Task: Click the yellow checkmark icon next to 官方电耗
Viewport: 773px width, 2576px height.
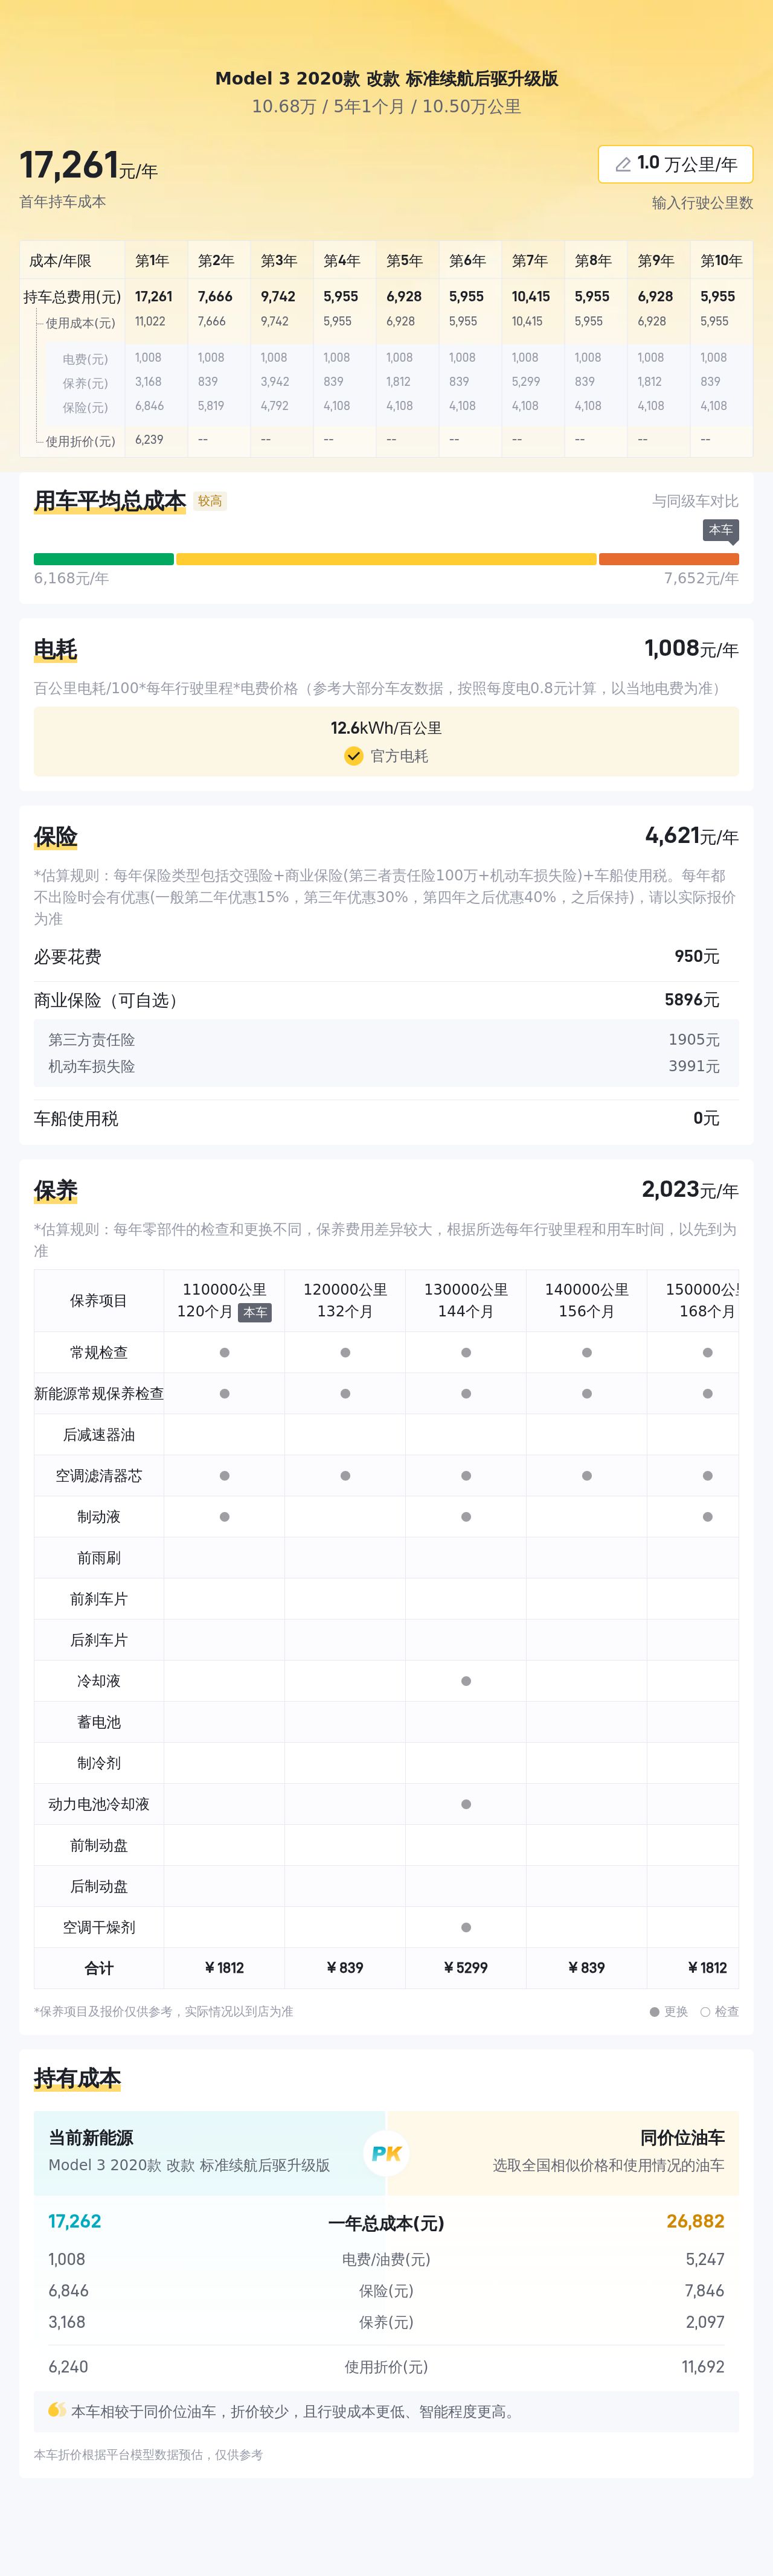Action: 354,756
